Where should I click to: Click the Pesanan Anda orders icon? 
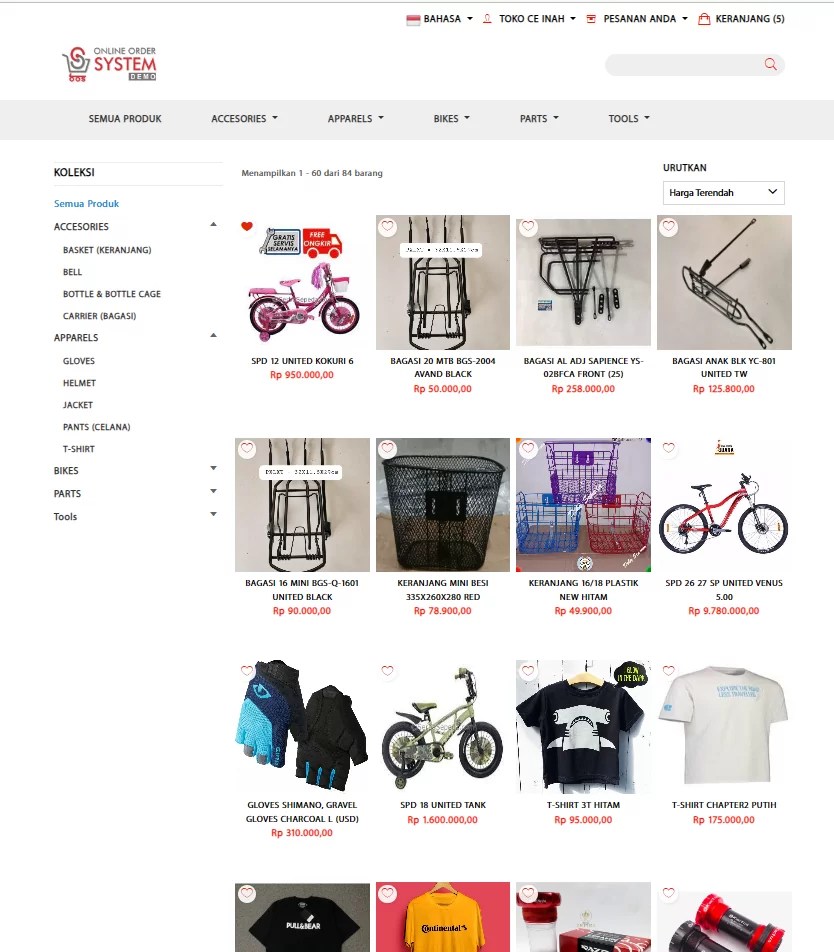point(591,19)
